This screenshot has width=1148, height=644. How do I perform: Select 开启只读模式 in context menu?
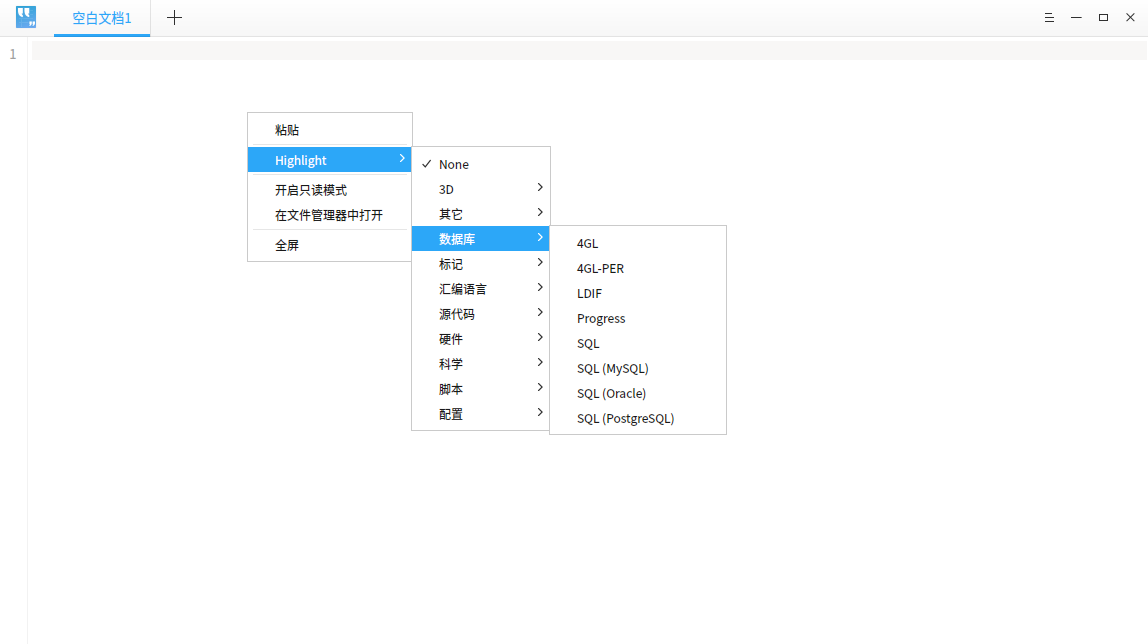tap(329, 190)
